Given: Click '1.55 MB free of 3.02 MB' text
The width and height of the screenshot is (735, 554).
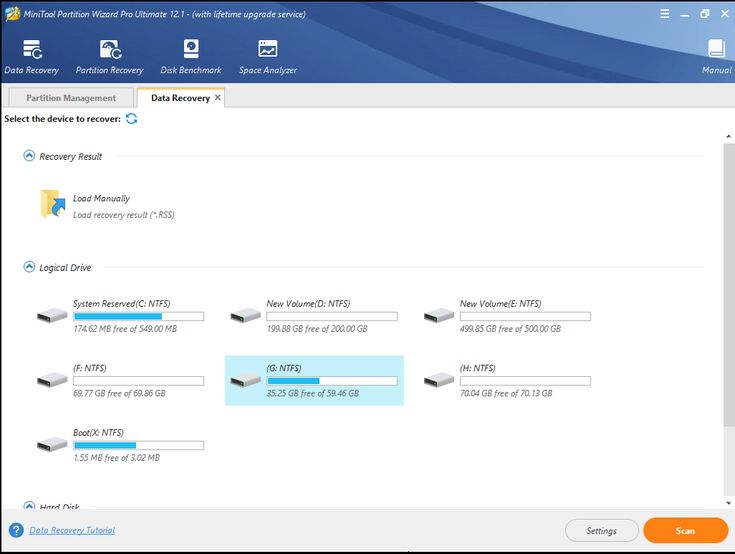Looking at the screenshot, I should [116, 457].
